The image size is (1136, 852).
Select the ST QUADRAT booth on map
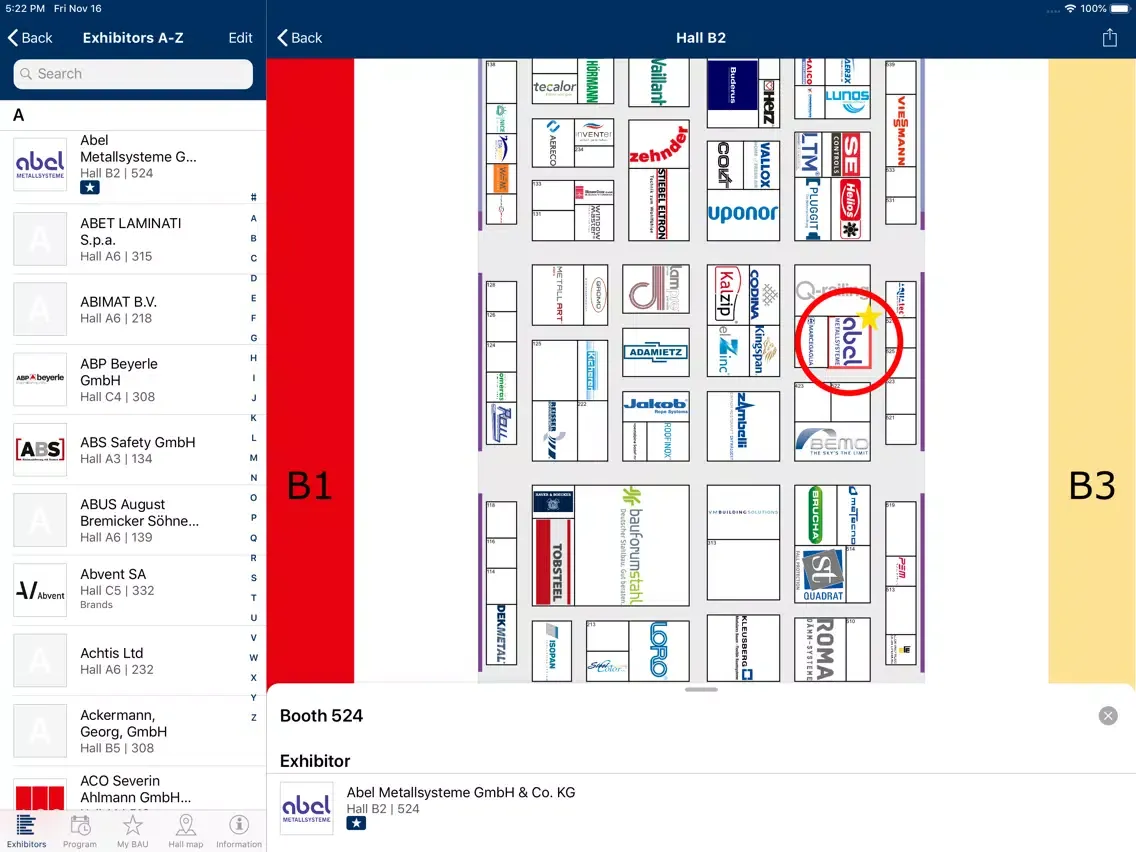tap(822, 575)
